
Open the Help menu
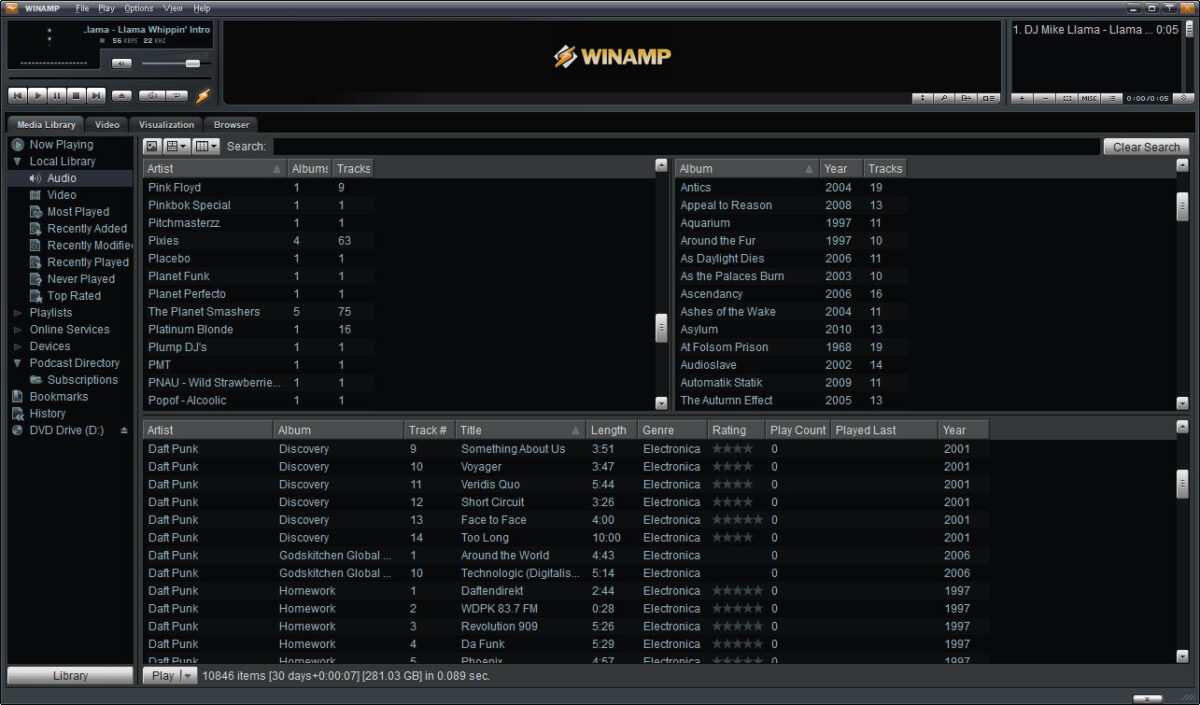(202, 8)
